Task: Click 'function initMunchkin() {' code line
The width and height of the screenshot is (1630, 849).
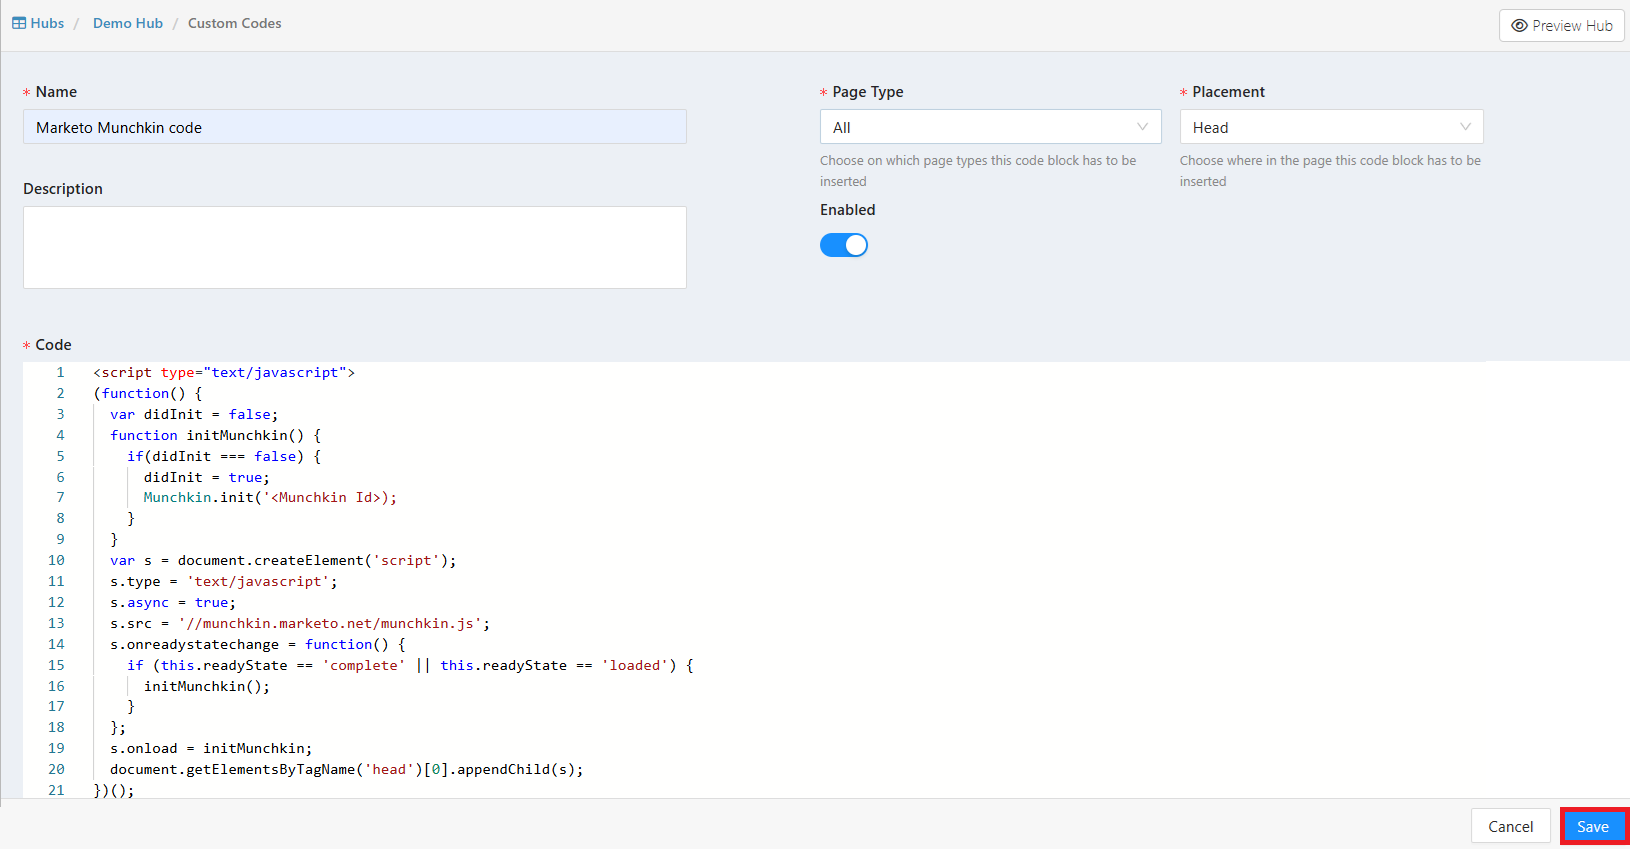Action: (215, 435)
